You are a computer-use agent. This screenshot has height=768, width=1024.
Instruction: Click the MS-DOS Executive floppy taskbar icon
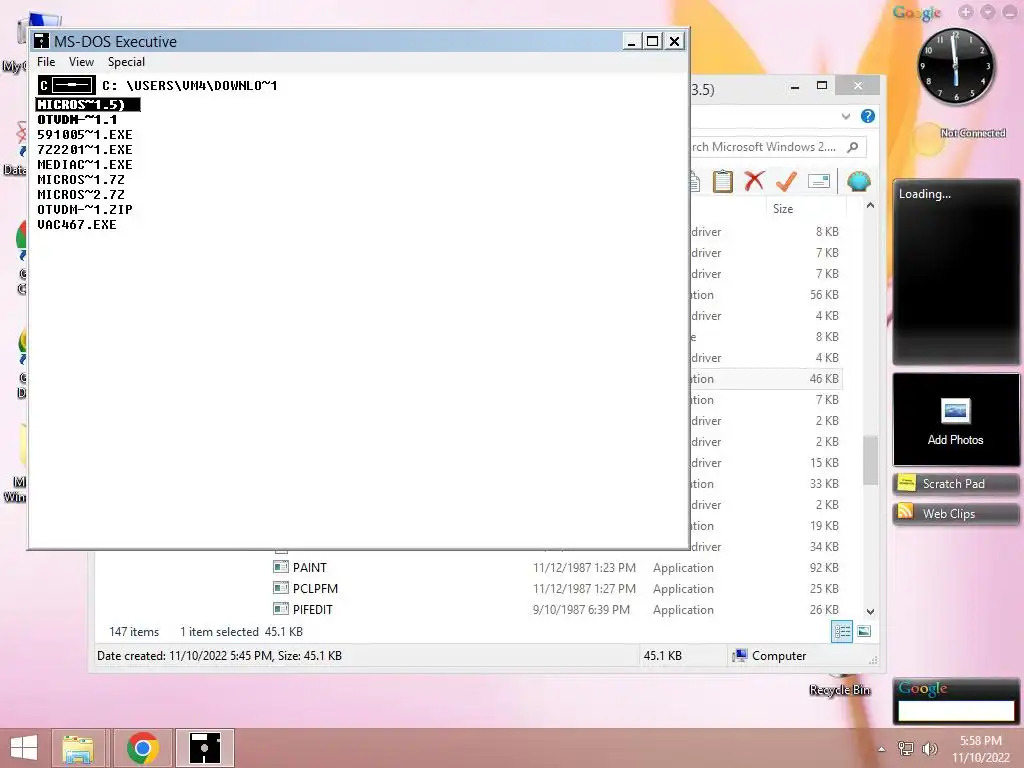tap(204, 748)
